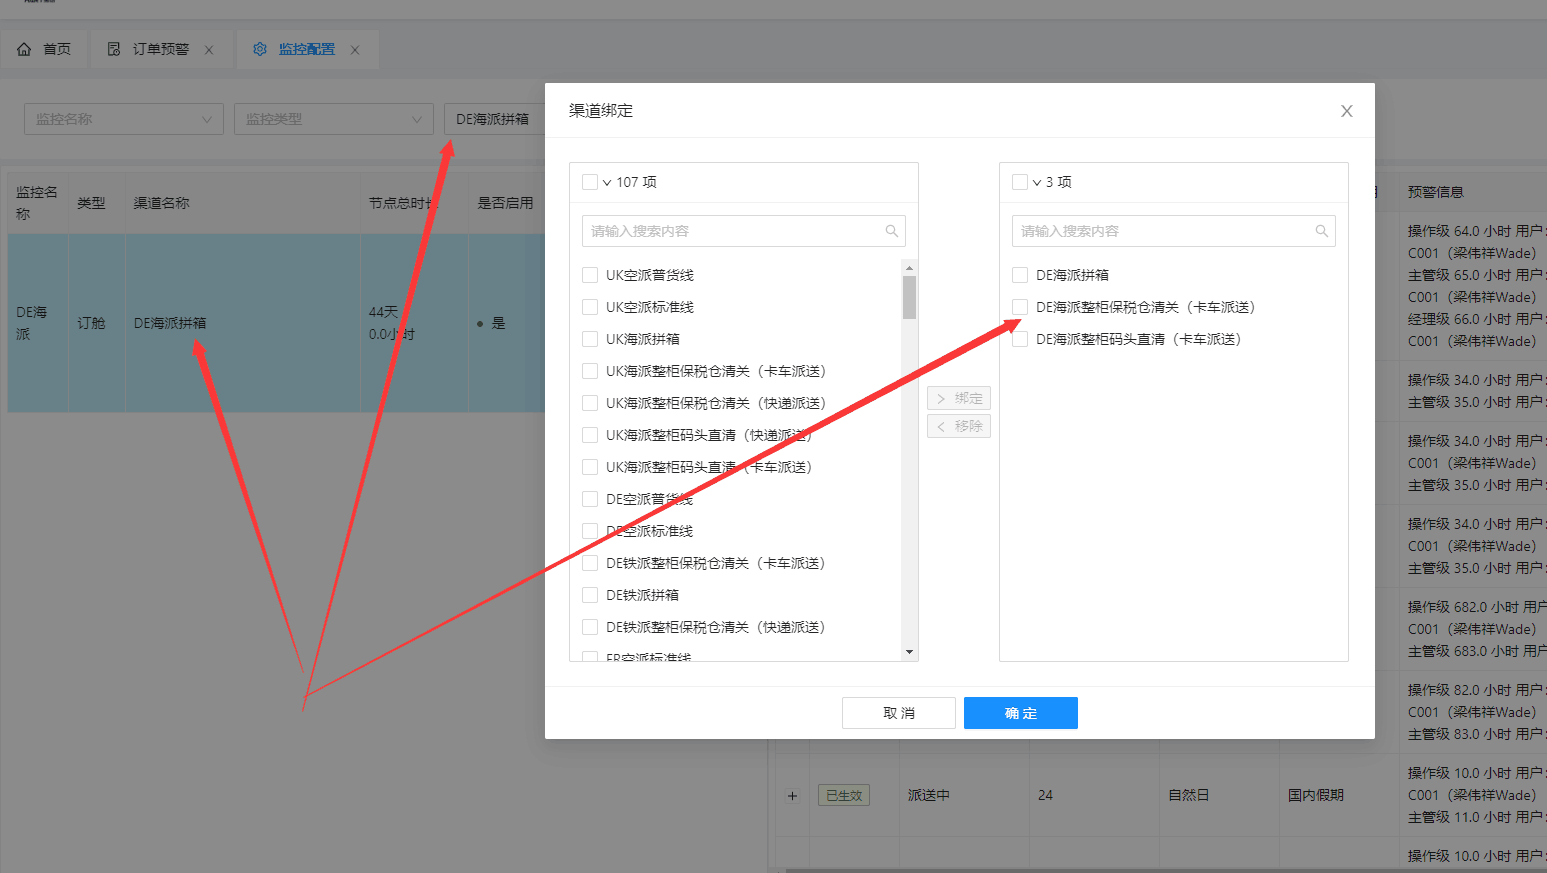Close the 监控配置 tab with its X
The width and height of the screenshot is (1547, 873).
(x=355, y=50)
